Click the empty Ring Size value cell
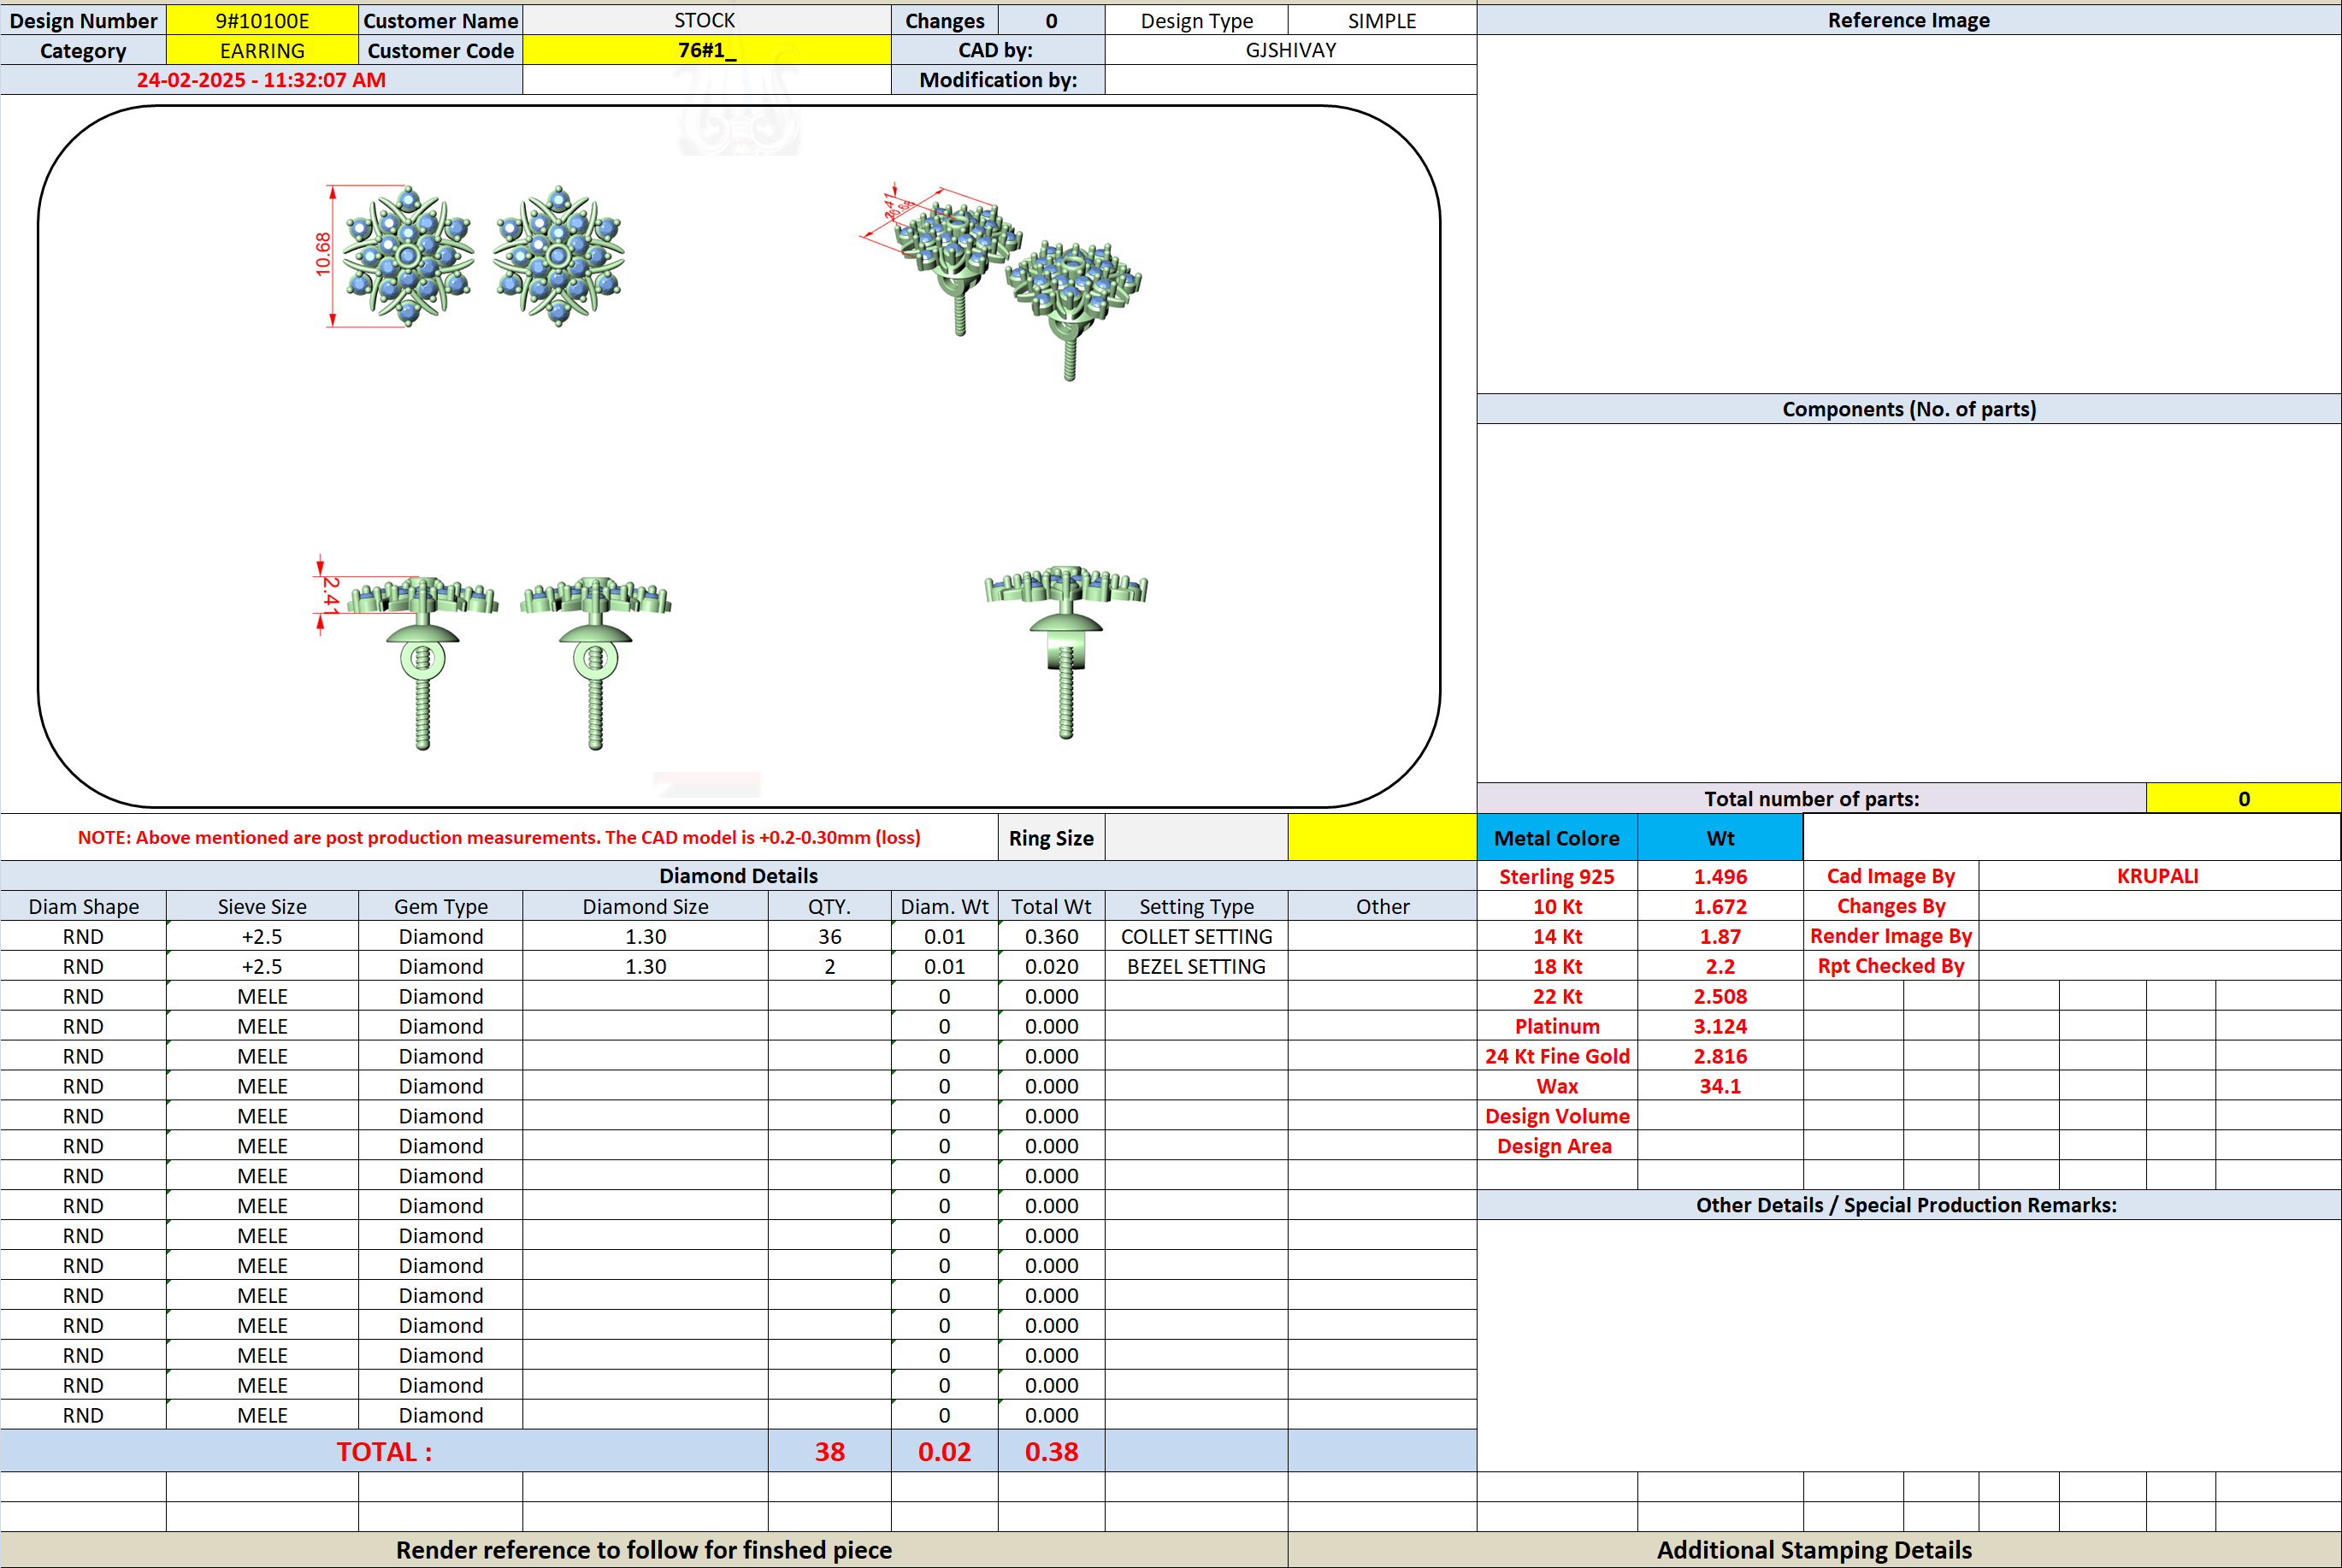Image resolution: width=2342 pixels, height=1568 pixels. point(1196,837)
